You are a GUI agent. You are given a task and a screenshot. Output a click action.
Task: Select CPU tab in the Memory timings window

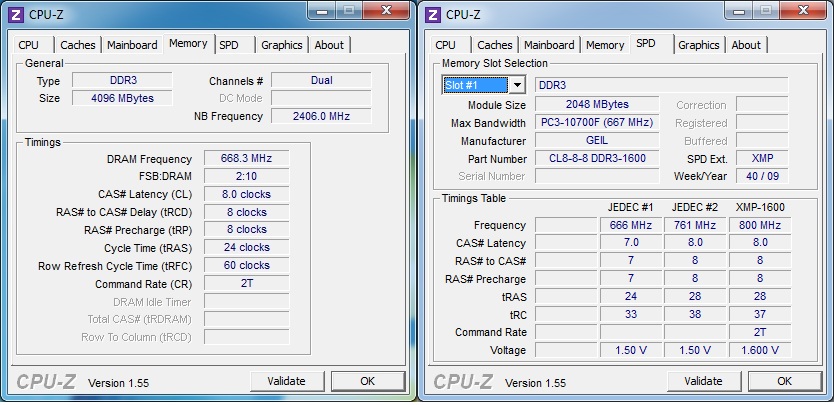[29, 45]
